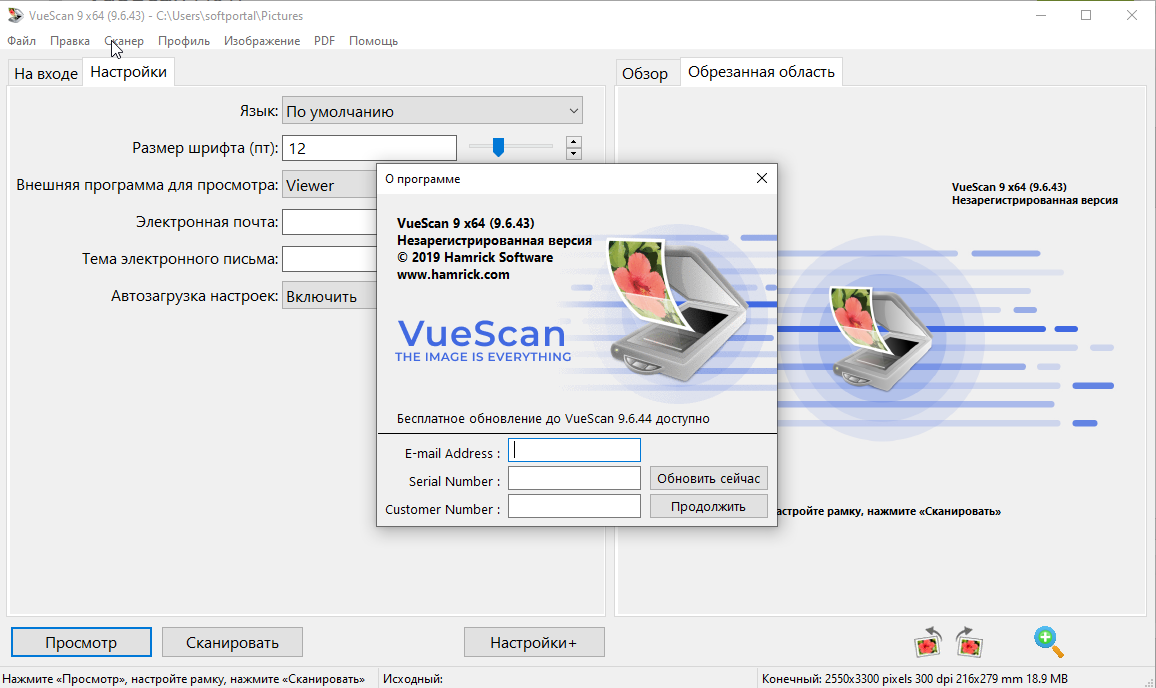Click the Конечный output size status text
Screen dimensions: 1156x688
point(914,678)
